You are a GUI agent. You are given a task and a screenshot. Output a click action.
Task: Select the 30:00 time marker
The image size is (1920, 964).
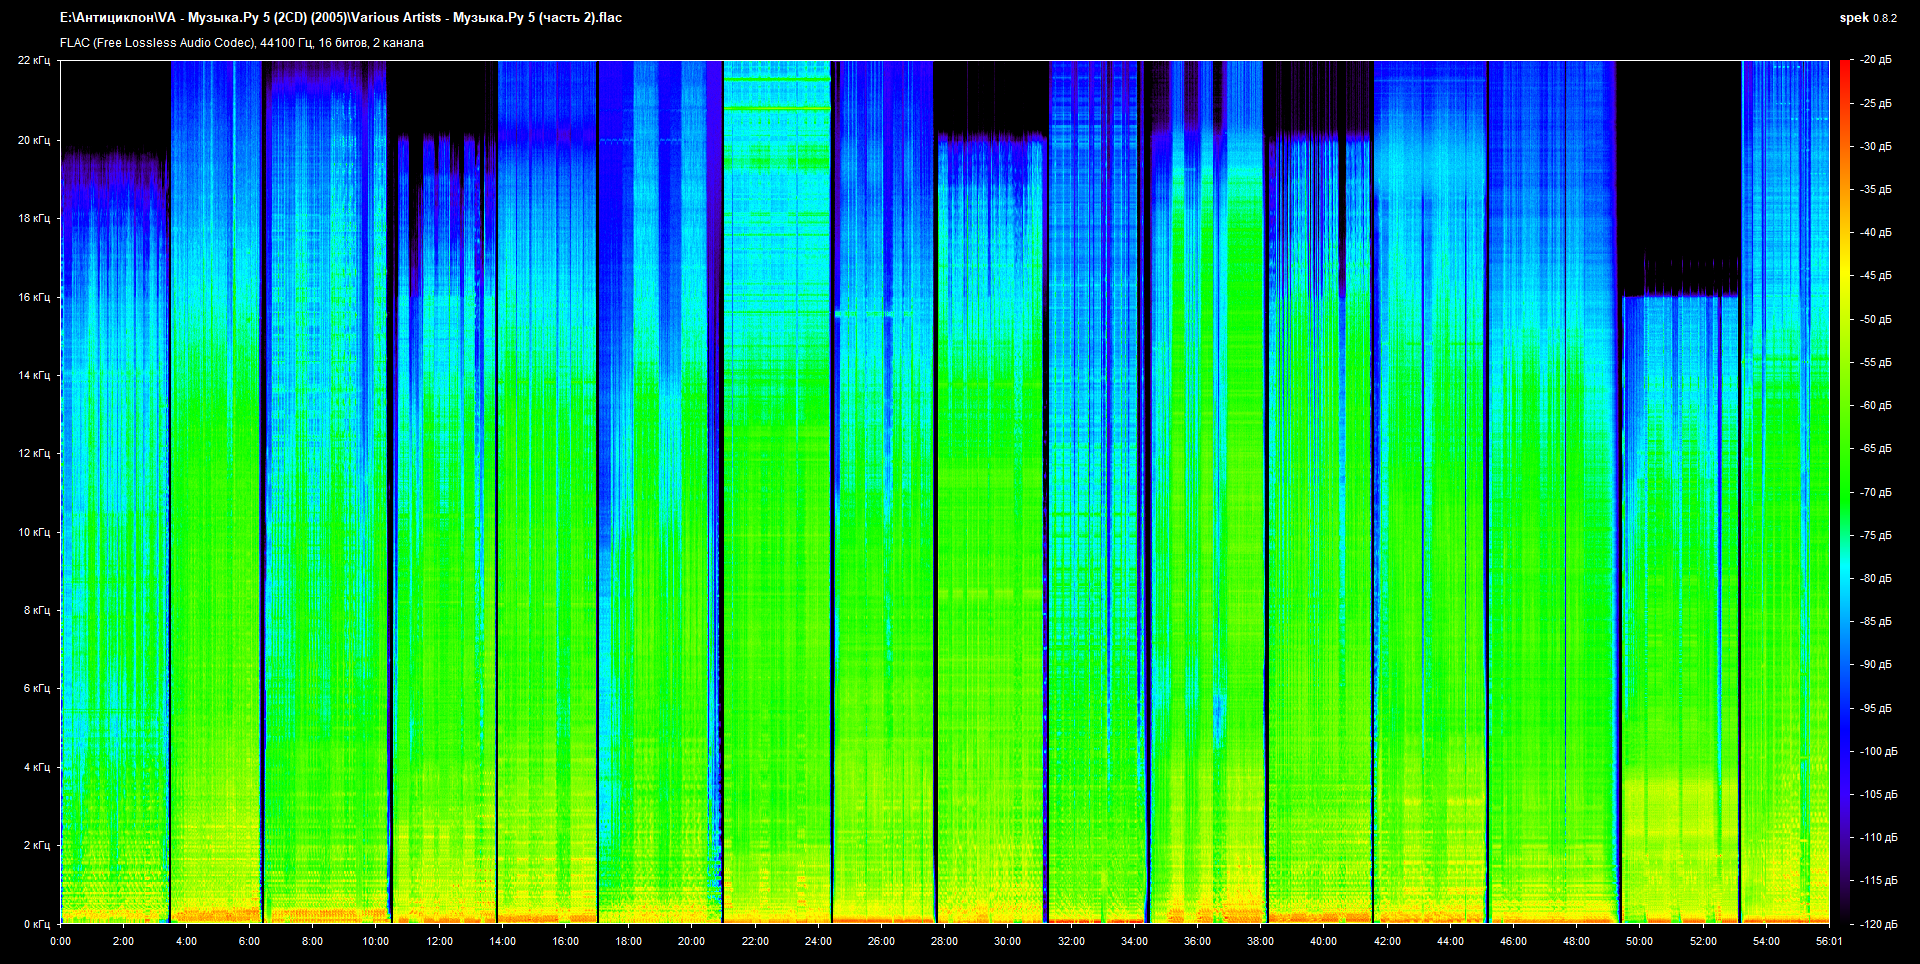(1007, 941)
